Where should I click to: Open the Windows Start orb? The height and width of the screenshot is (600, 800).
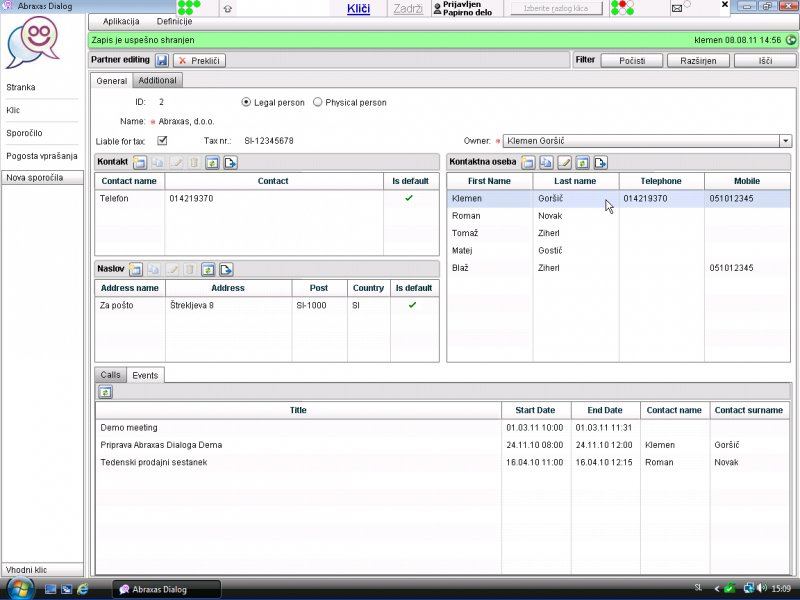(19, 589)
